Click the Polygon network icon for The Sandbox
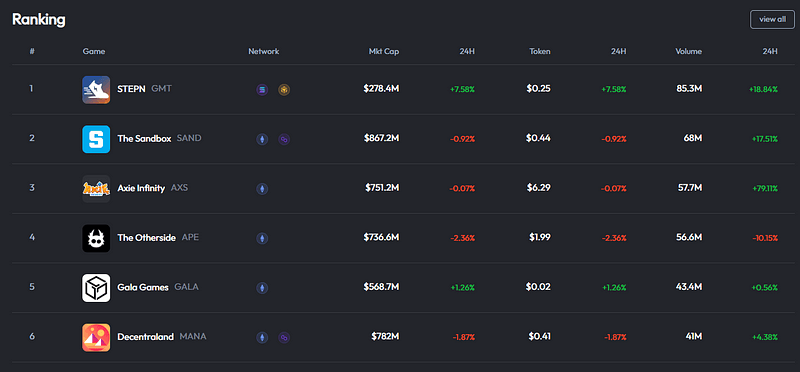 284,139
